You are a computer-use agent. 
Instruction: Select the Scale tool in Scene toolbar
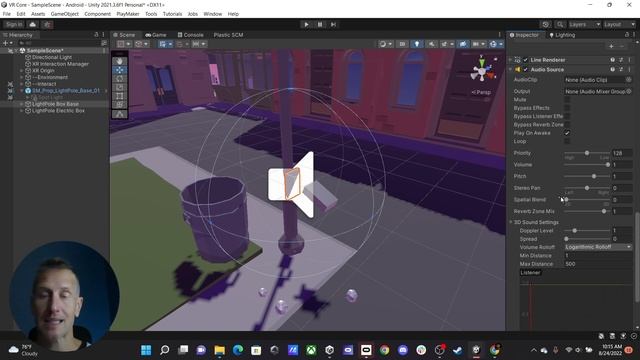click(120, 87)
